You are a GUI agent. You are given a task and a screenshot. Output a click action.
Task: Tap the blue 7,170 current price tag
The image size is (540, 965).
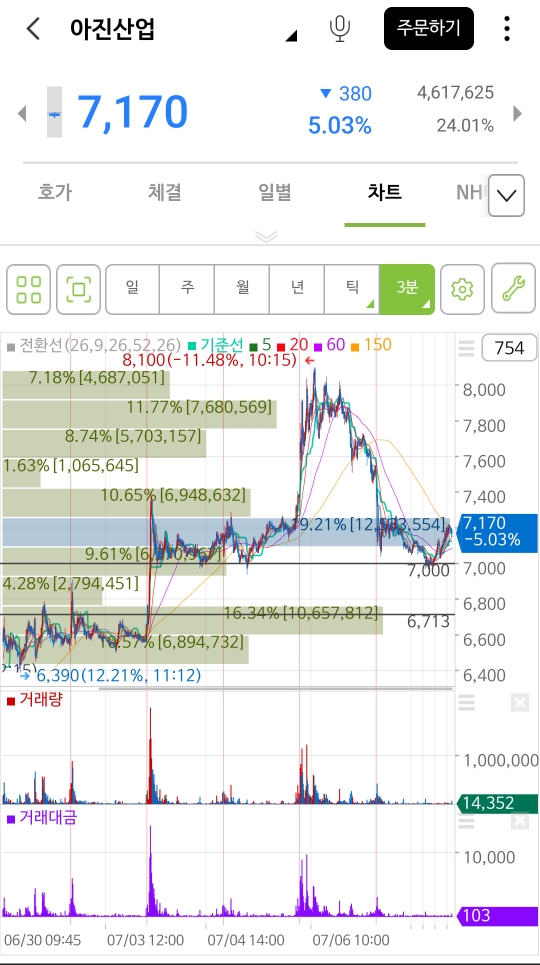[499, 532]
